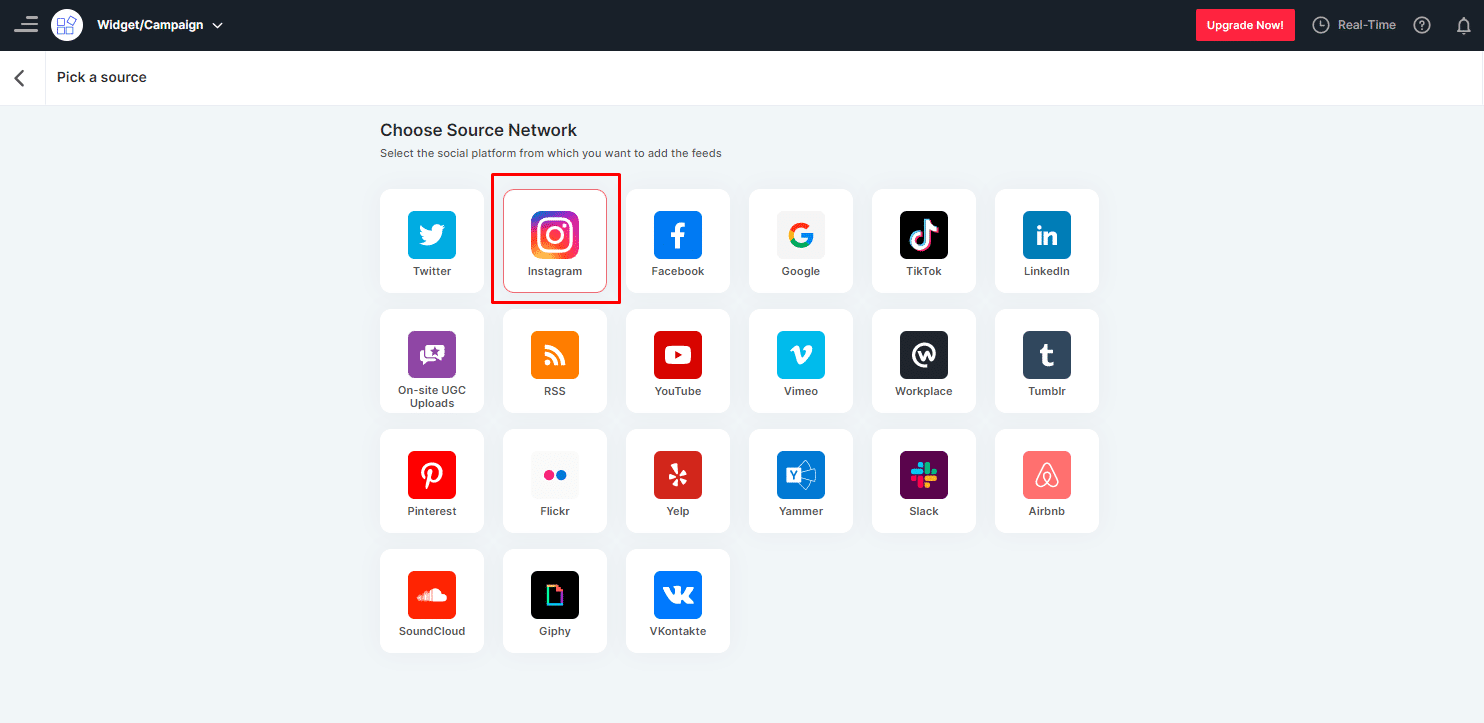The height and width of the screenshot is (723, 1484).
Task: Choose On-site UGC Uploads source
Action: (x=432, y=360)
